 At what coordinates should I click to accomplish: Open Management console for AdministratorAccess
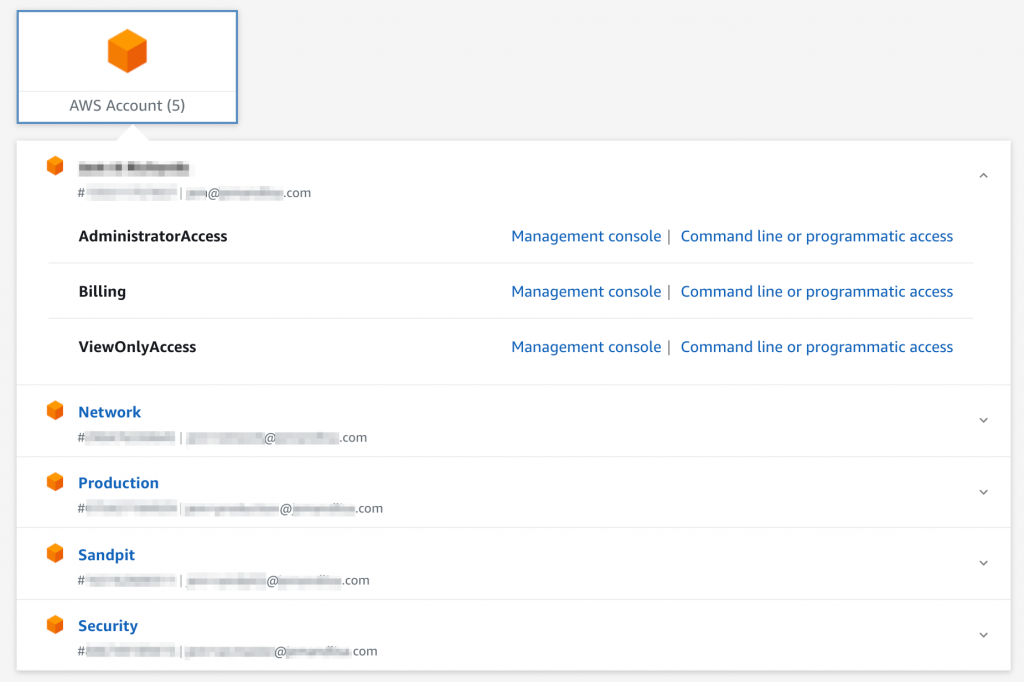click(x=586, y=236)
